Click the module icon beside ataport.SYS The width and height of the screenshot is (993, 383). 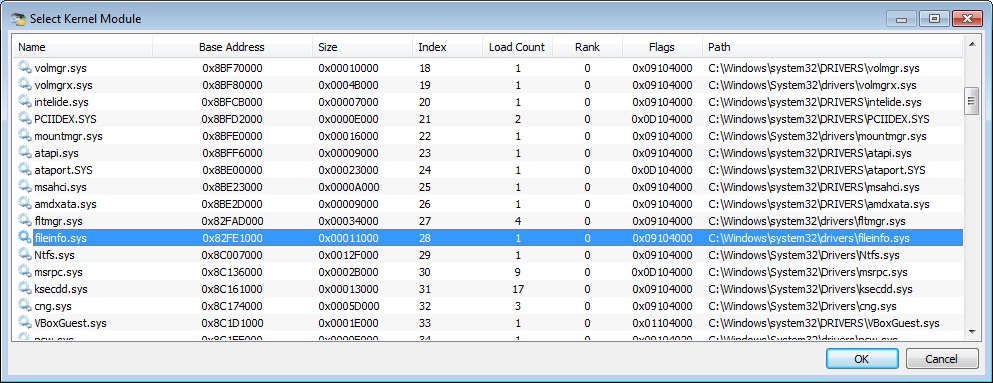click(x=25, y=170)
